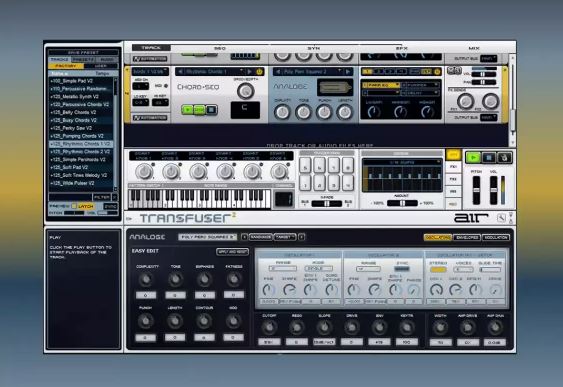Toggle the Chord-Seq power button
The image size is (563, 387).
pyautogui.click(x=260, y=71)
